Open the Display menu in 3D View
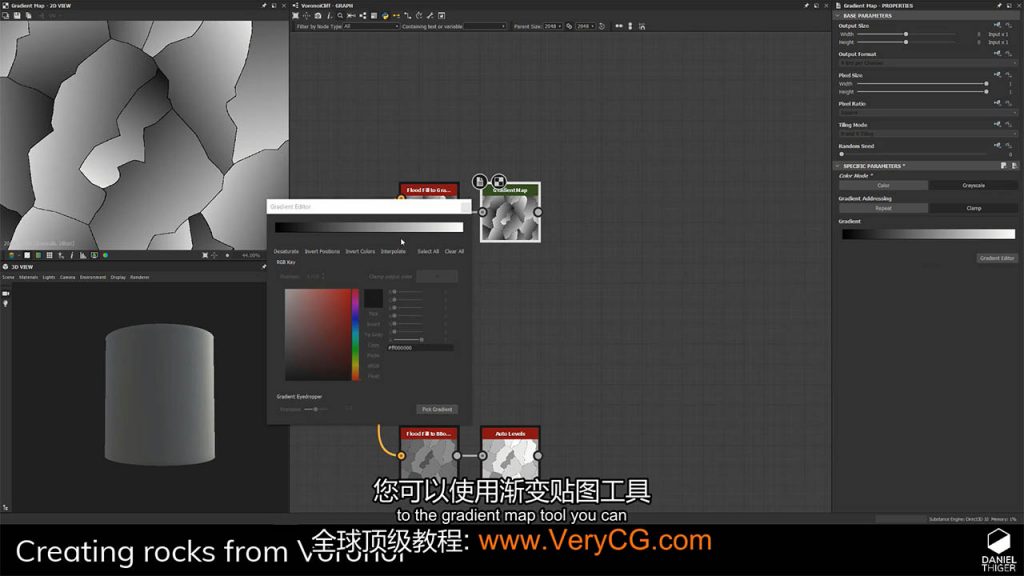Image resolution: width=1024 pixels, height=576 pixels. (118, 277)
